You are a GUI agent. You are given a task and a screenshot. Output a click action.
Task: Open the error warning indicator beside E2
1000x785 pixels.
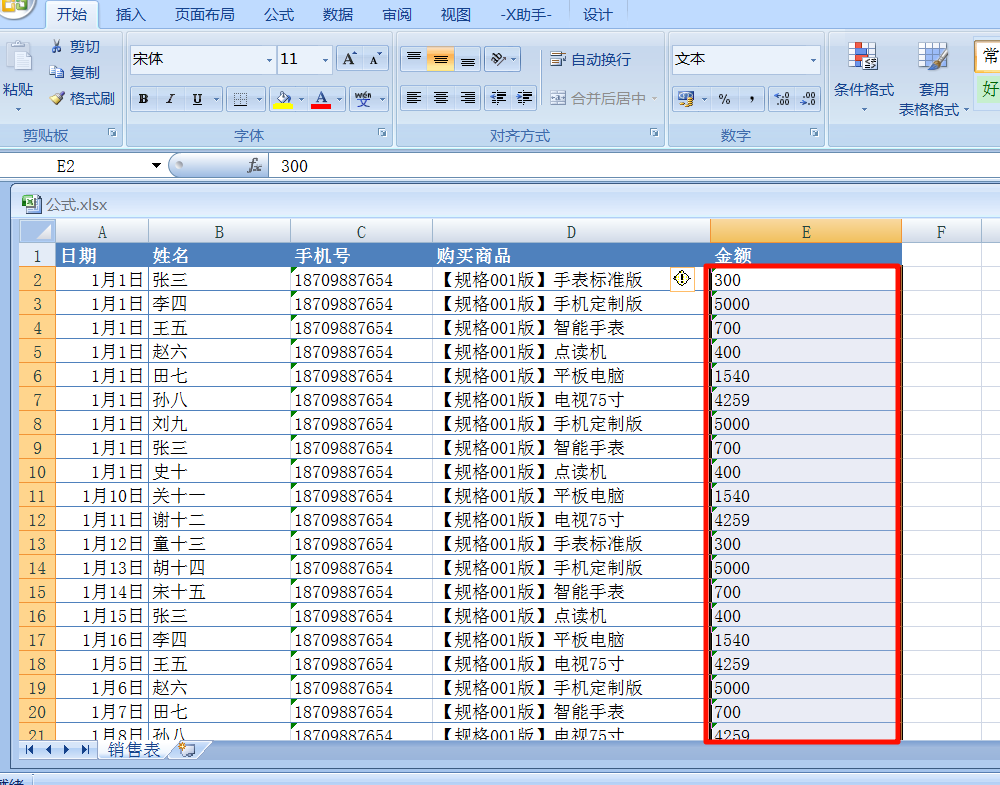click(x=682, y=279)
